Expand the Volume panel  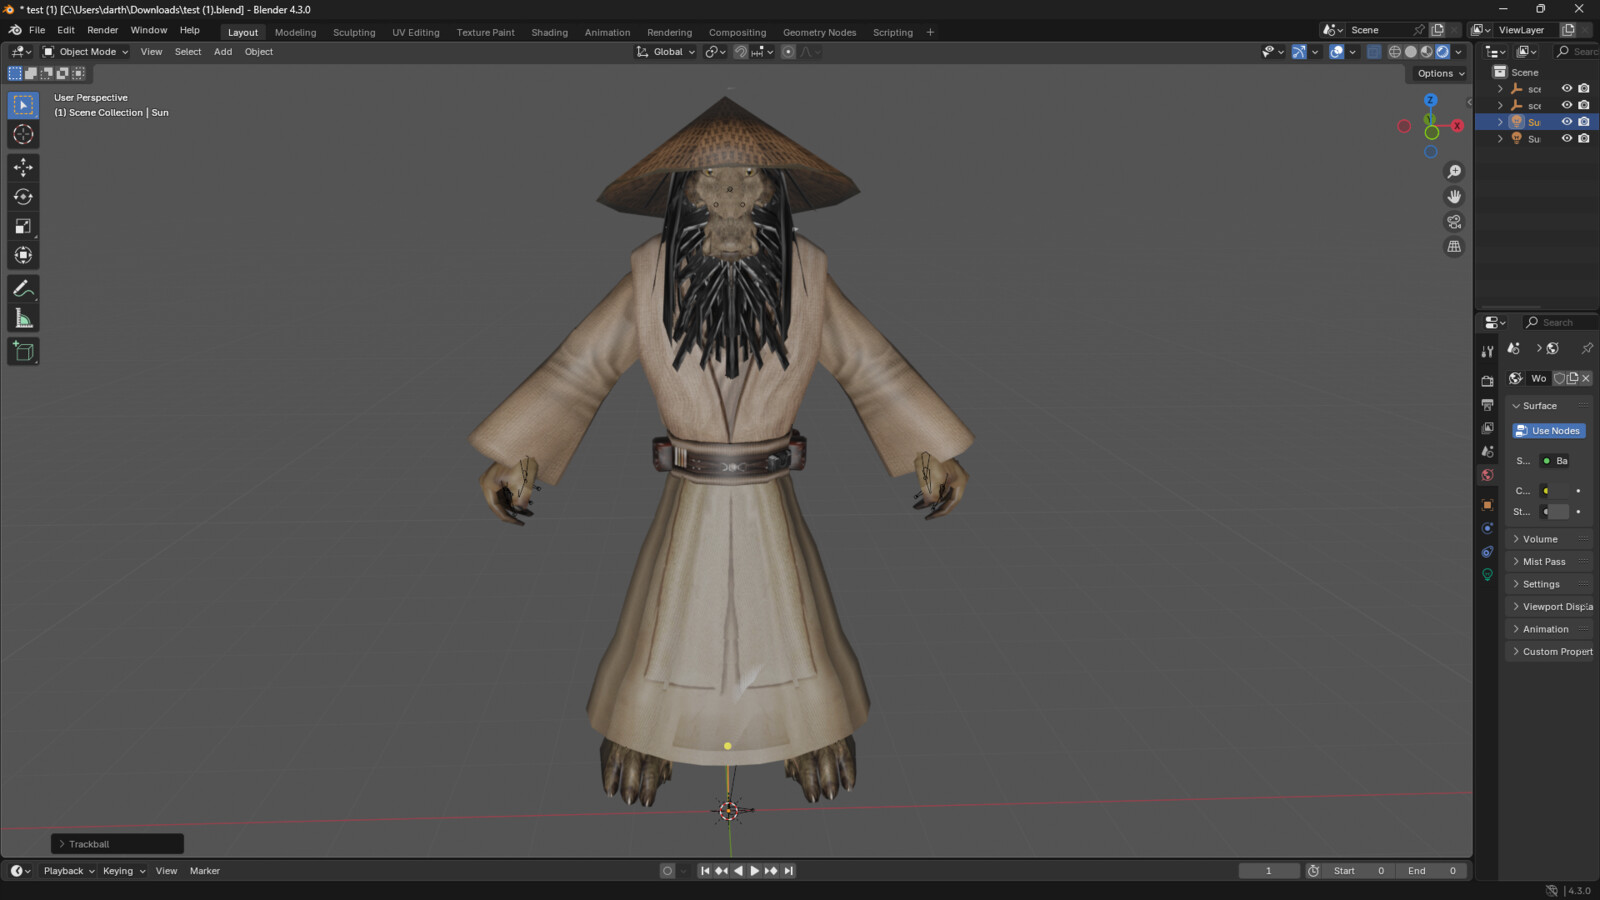pos(1548,539)
